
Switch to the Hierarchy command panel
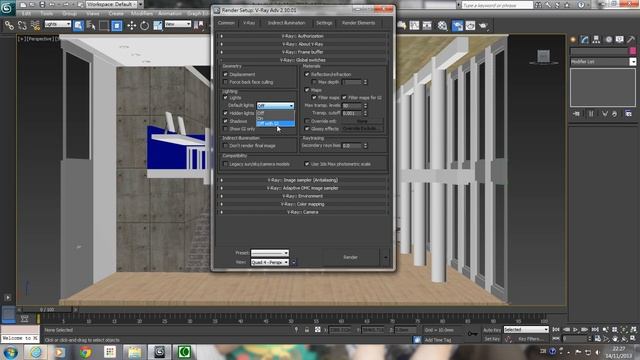pyautogui.click(x=596, y=40)
